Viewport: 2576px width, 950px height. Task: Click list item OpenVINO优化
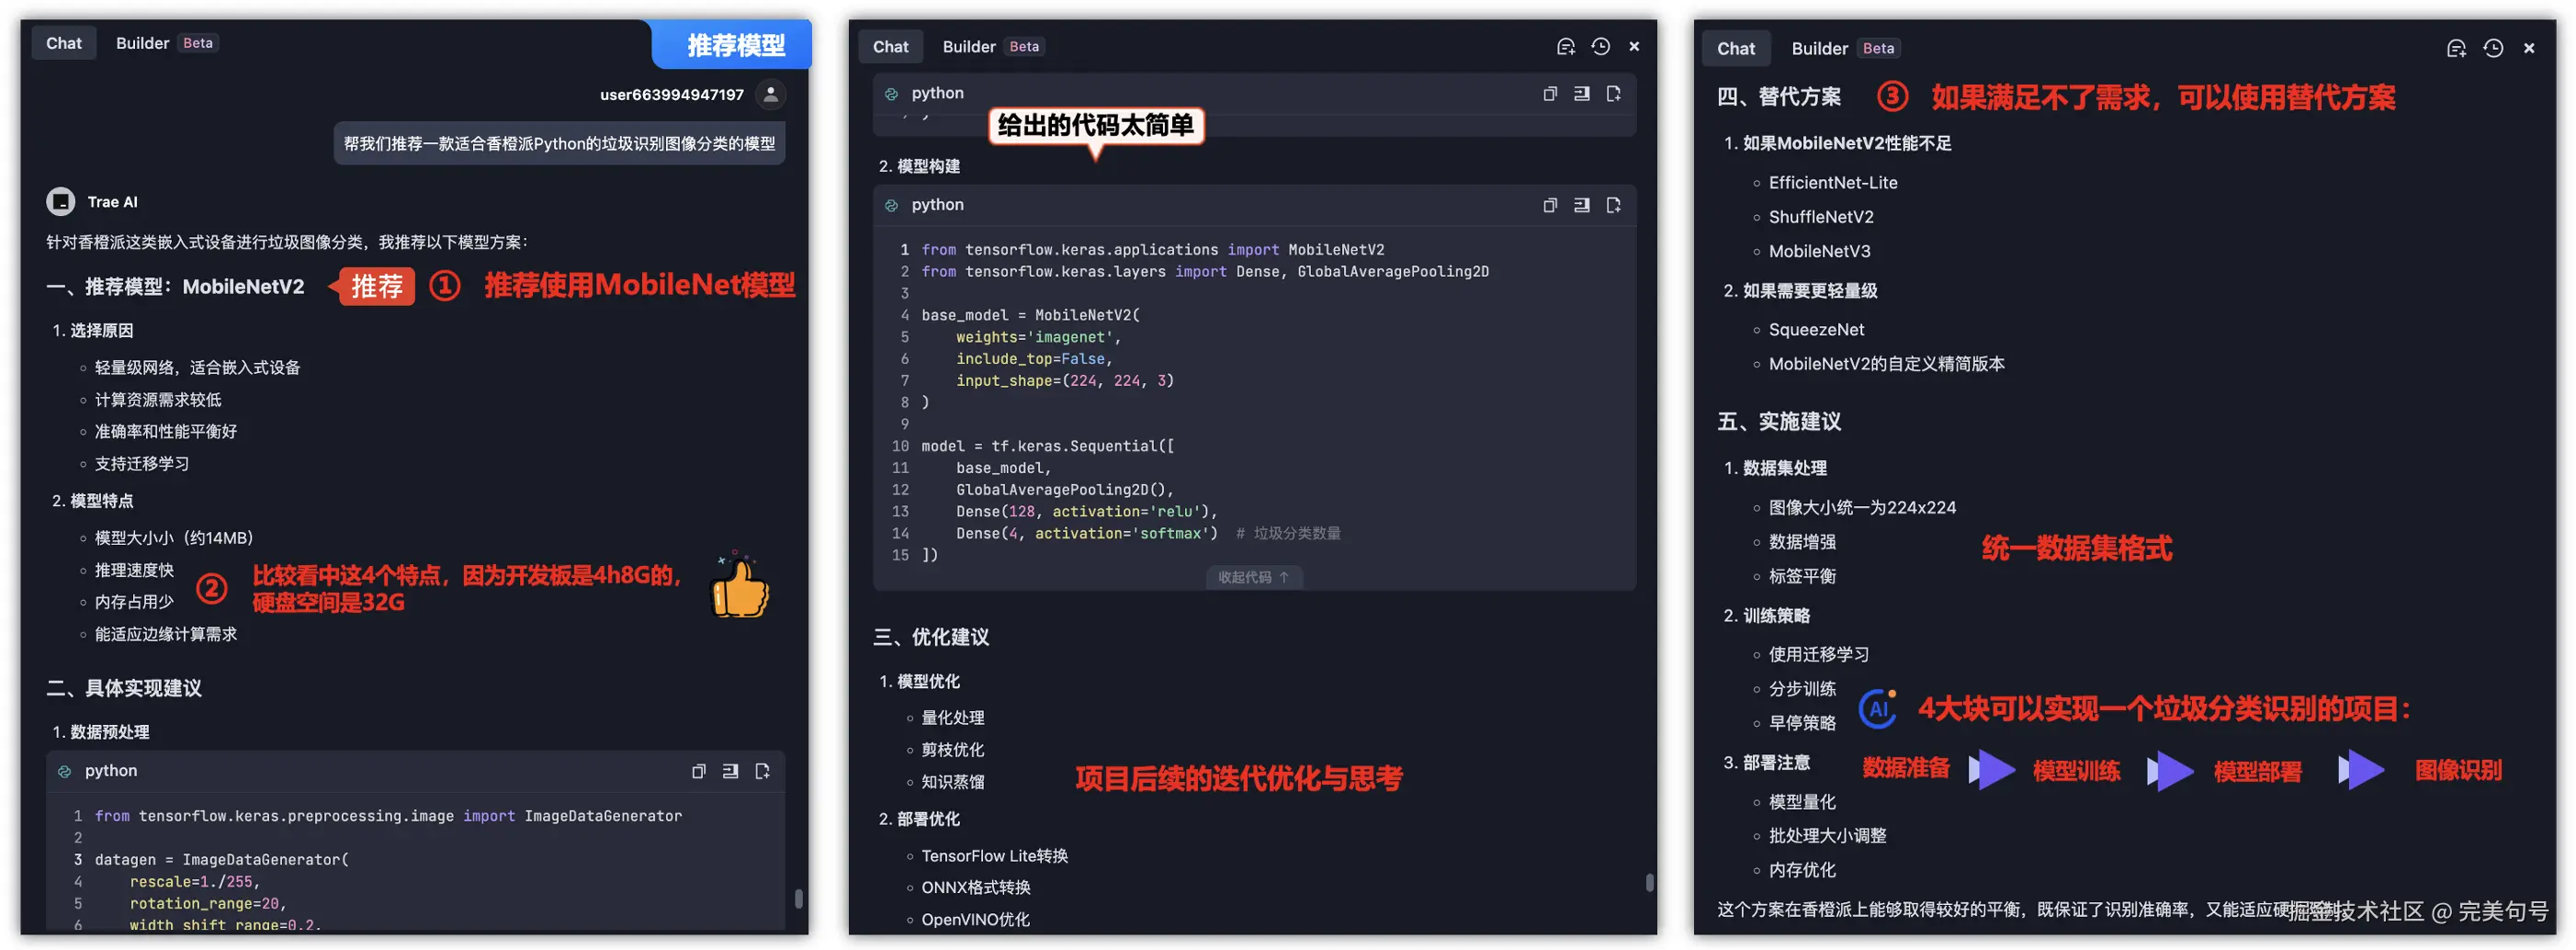pyautogui.click(x=975, y=919)
